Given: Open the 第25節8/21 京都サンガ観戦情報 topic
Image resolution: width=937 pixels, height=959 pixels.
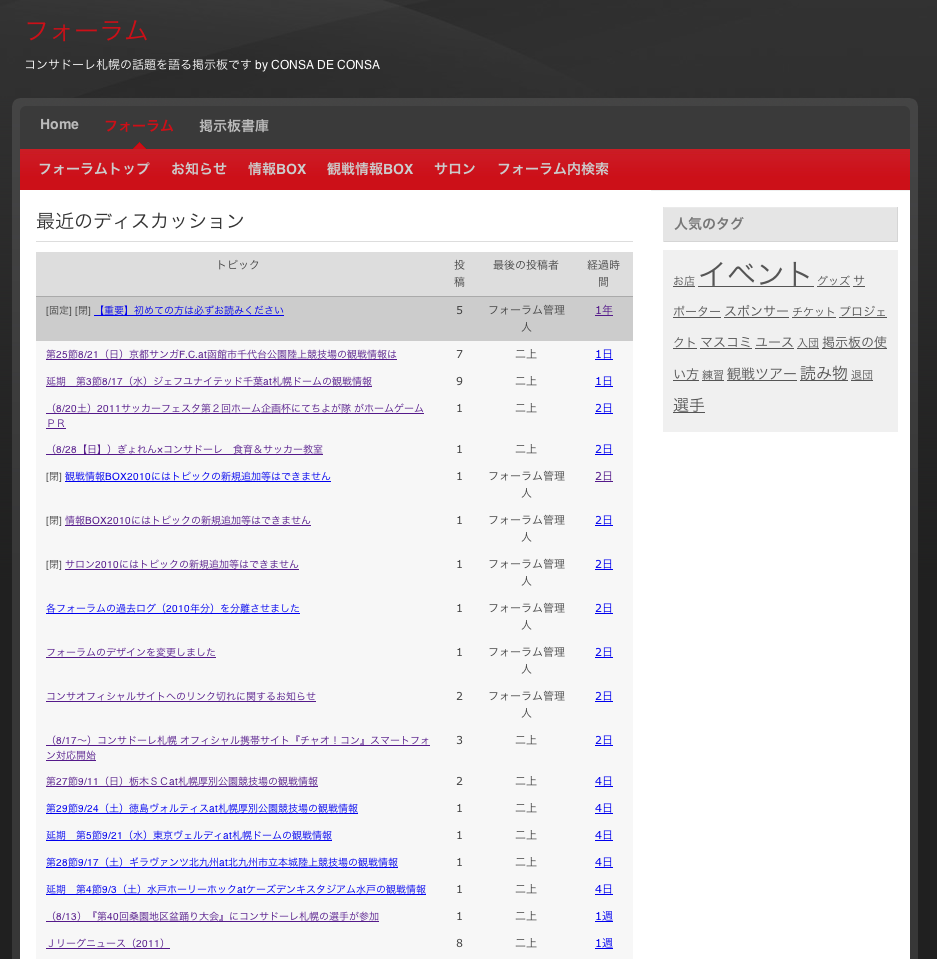Looking at the screenshot, I should coord(221,354).
